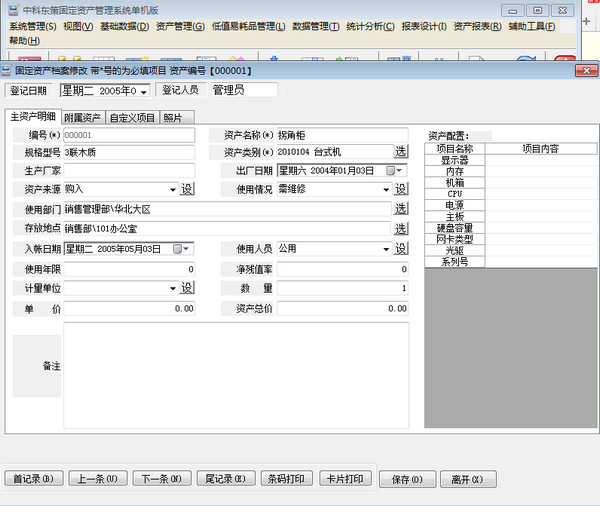This screenshot has width=600, height=506.
Task: Click the 使用部门 field 销售管理部\华北大区
Action: [x=227, y=209]
